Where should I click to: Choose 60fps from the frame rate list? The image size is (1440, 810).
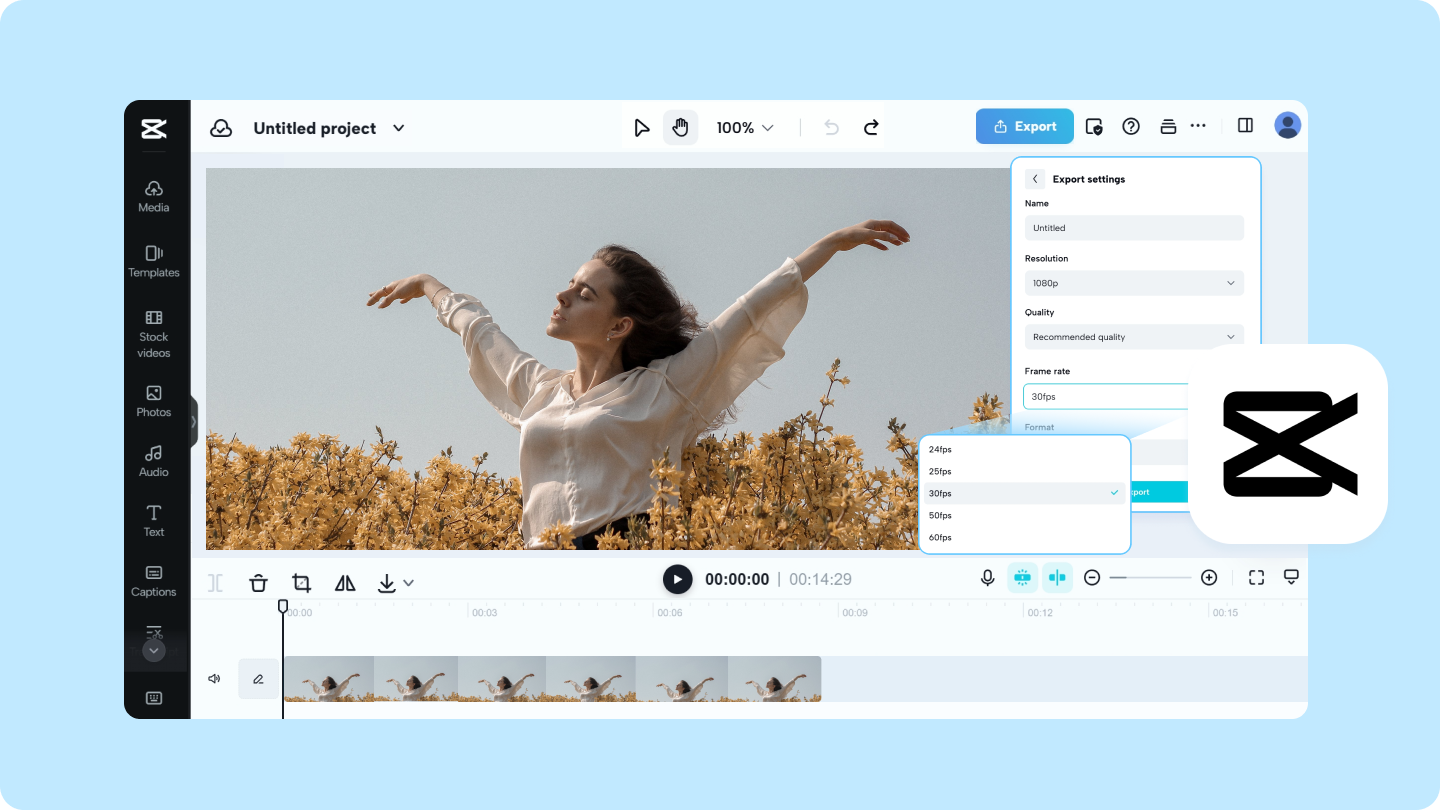coord(1024,537)
